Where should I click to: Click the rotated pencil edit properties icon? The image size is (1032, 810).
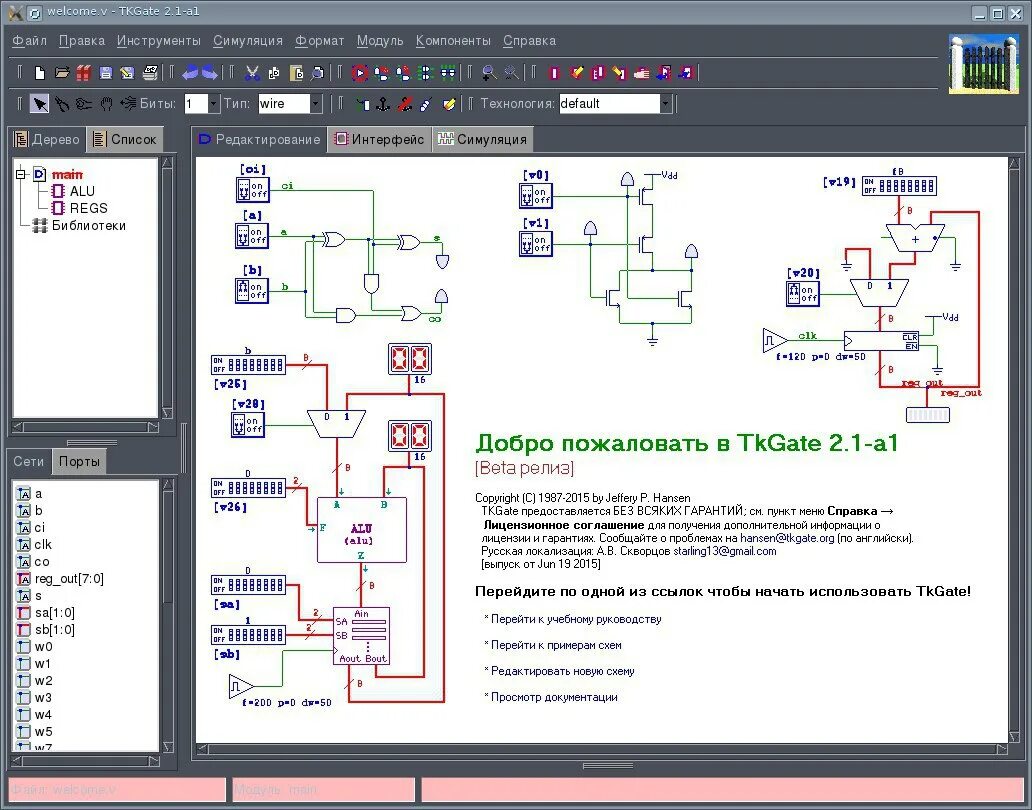pyautogui.click(x=449, y=103)
